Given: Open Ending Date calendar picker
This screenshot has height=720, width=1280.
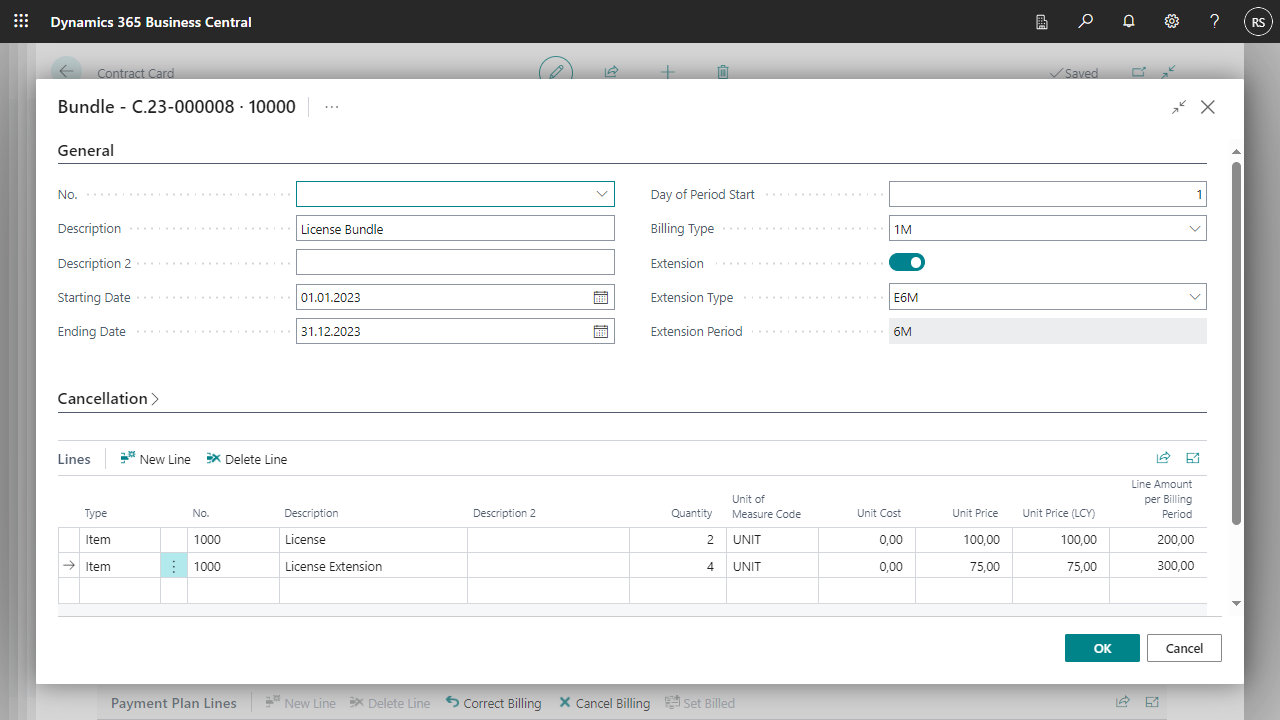Looking at the screenshot, I should tap(601, 331).
